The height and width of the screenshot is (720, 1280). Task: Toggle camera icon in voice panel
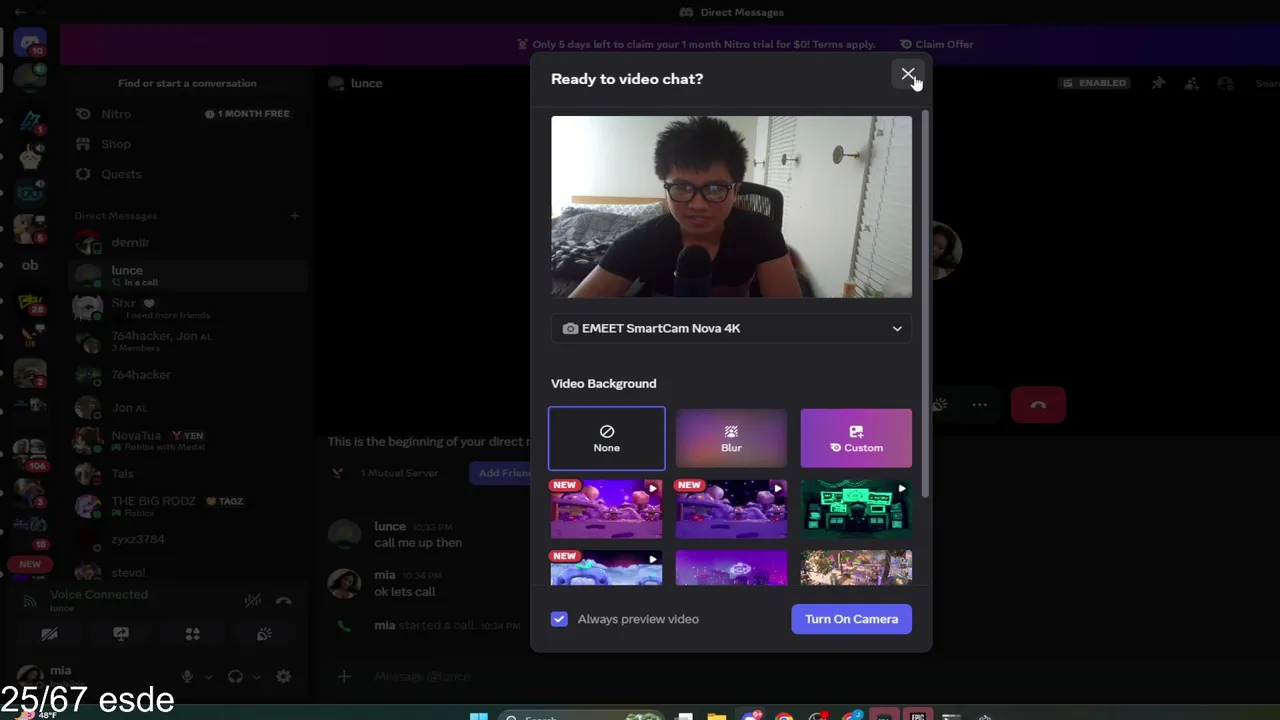coord(49,634)
